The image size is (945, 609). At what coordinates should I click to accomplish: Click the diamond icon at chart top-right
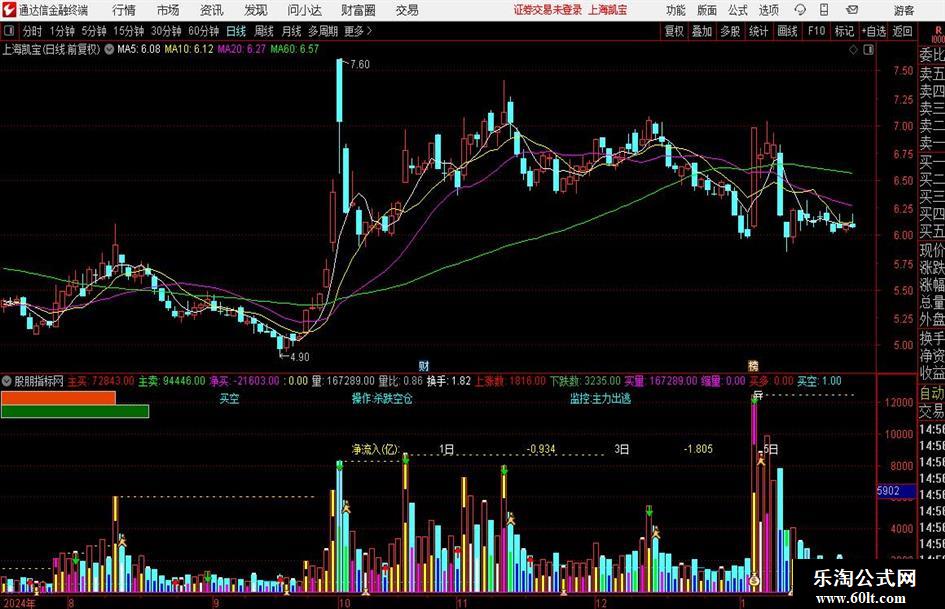(x=853, y=49)
